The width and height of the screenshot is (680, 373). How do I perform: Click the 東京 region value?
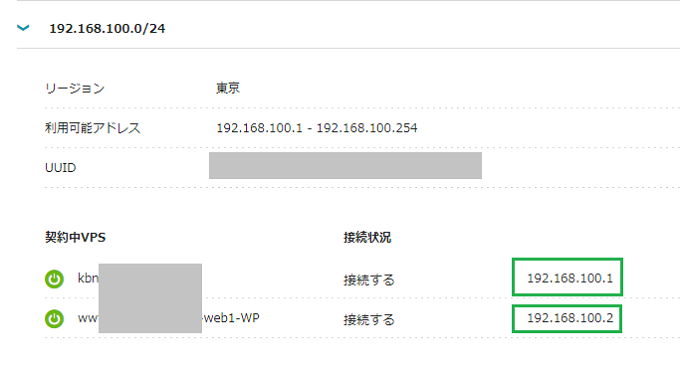(x=228, y=88)
